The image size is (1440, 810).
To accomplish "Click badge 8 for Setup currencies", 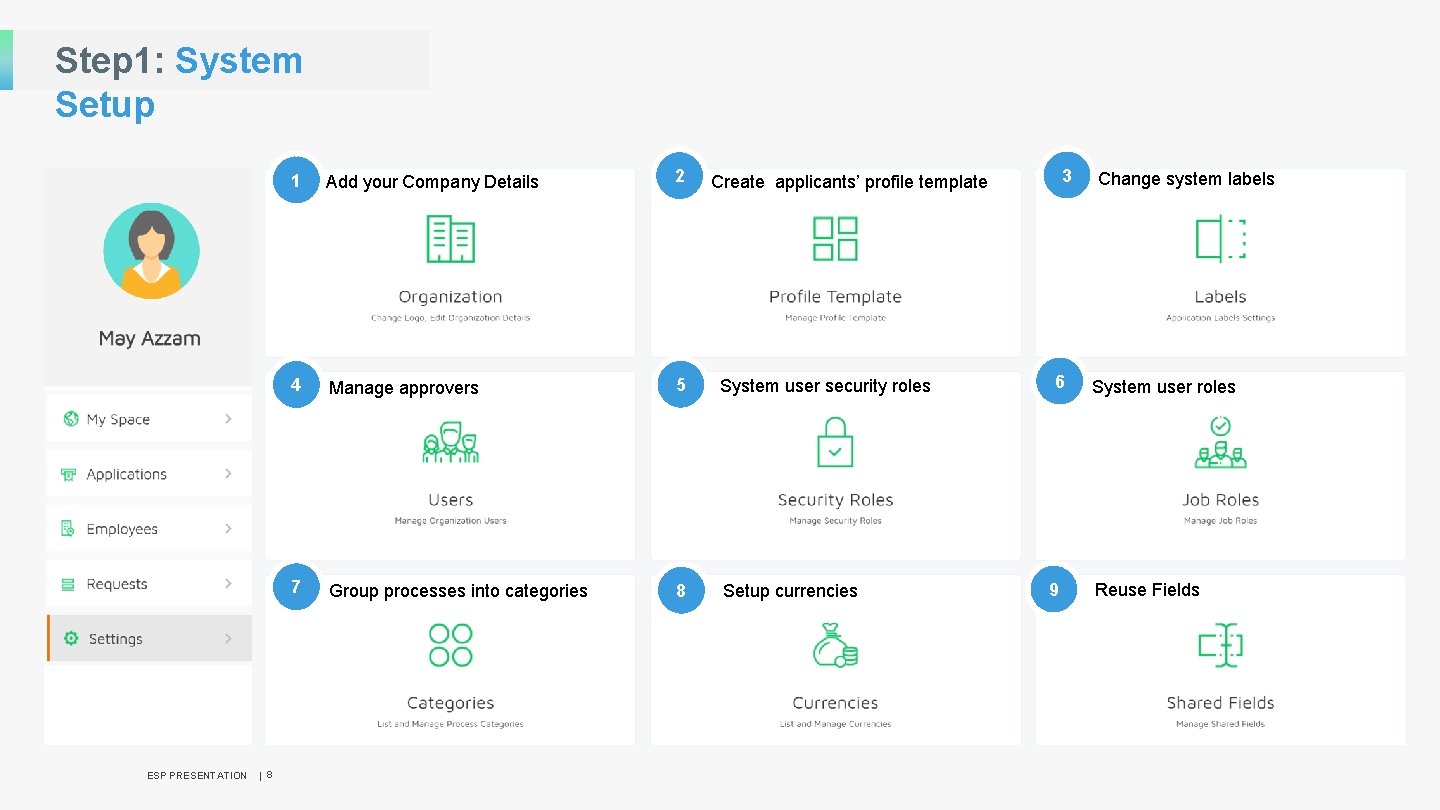I will click(x=681, y=590).
